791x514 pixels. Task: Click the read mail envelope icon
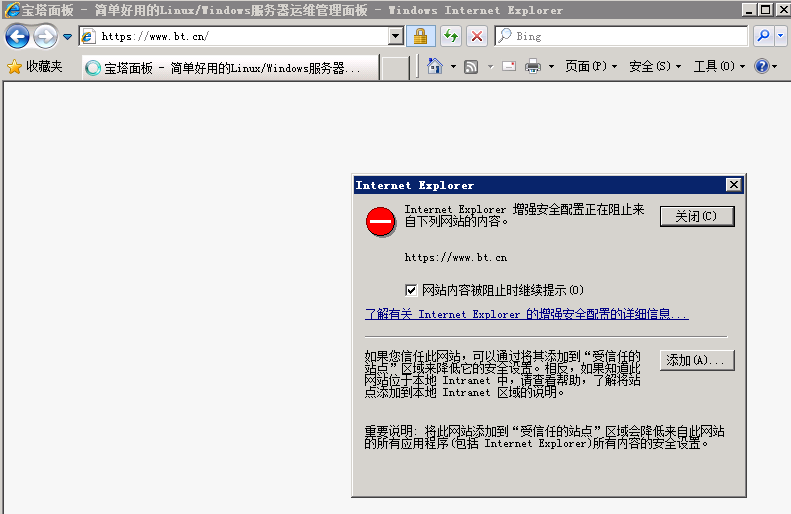coord(509,66)
